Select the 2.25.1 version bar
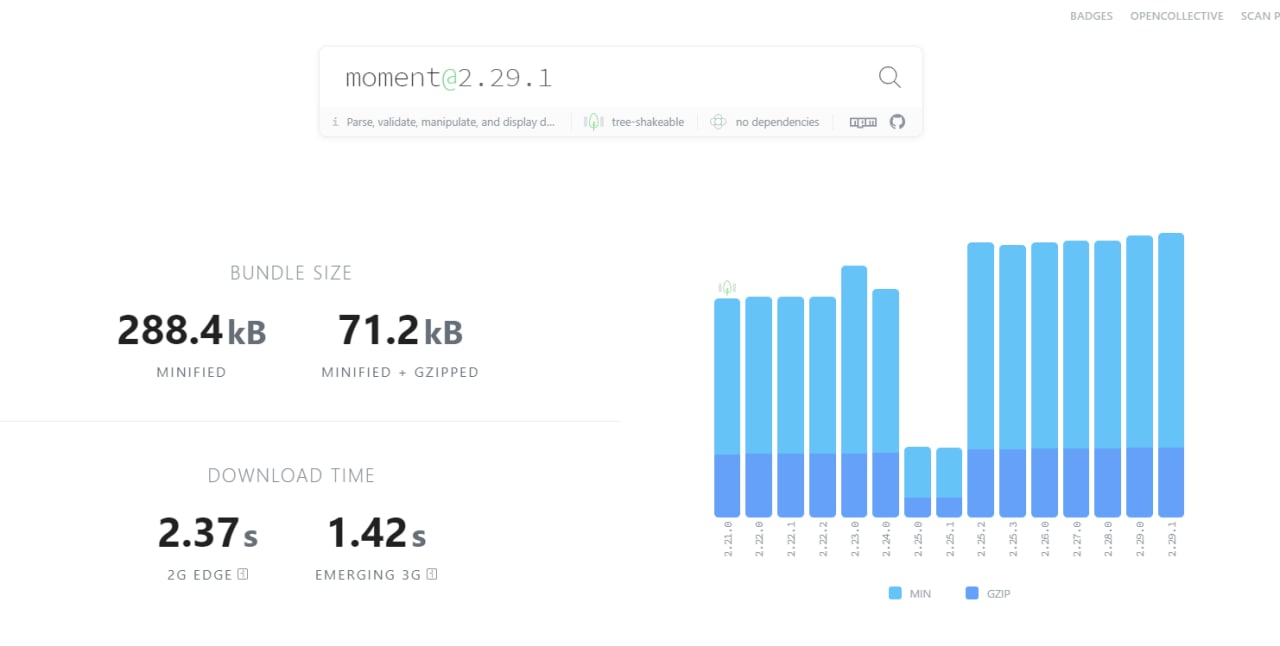 [949, 482]
